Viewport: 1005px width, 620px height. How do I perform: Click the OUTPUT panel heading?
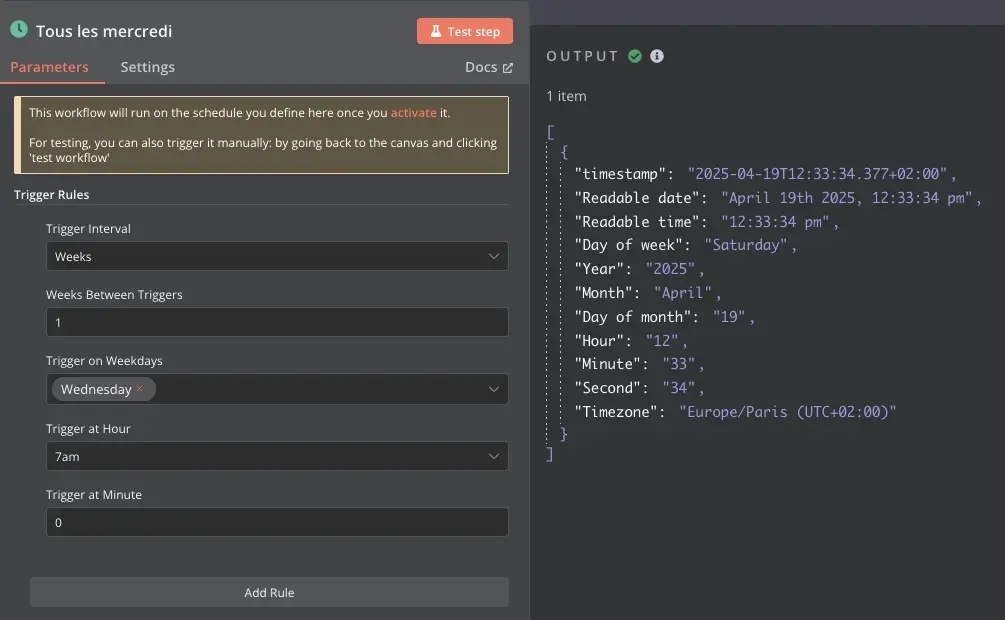[x=582, y=56]
